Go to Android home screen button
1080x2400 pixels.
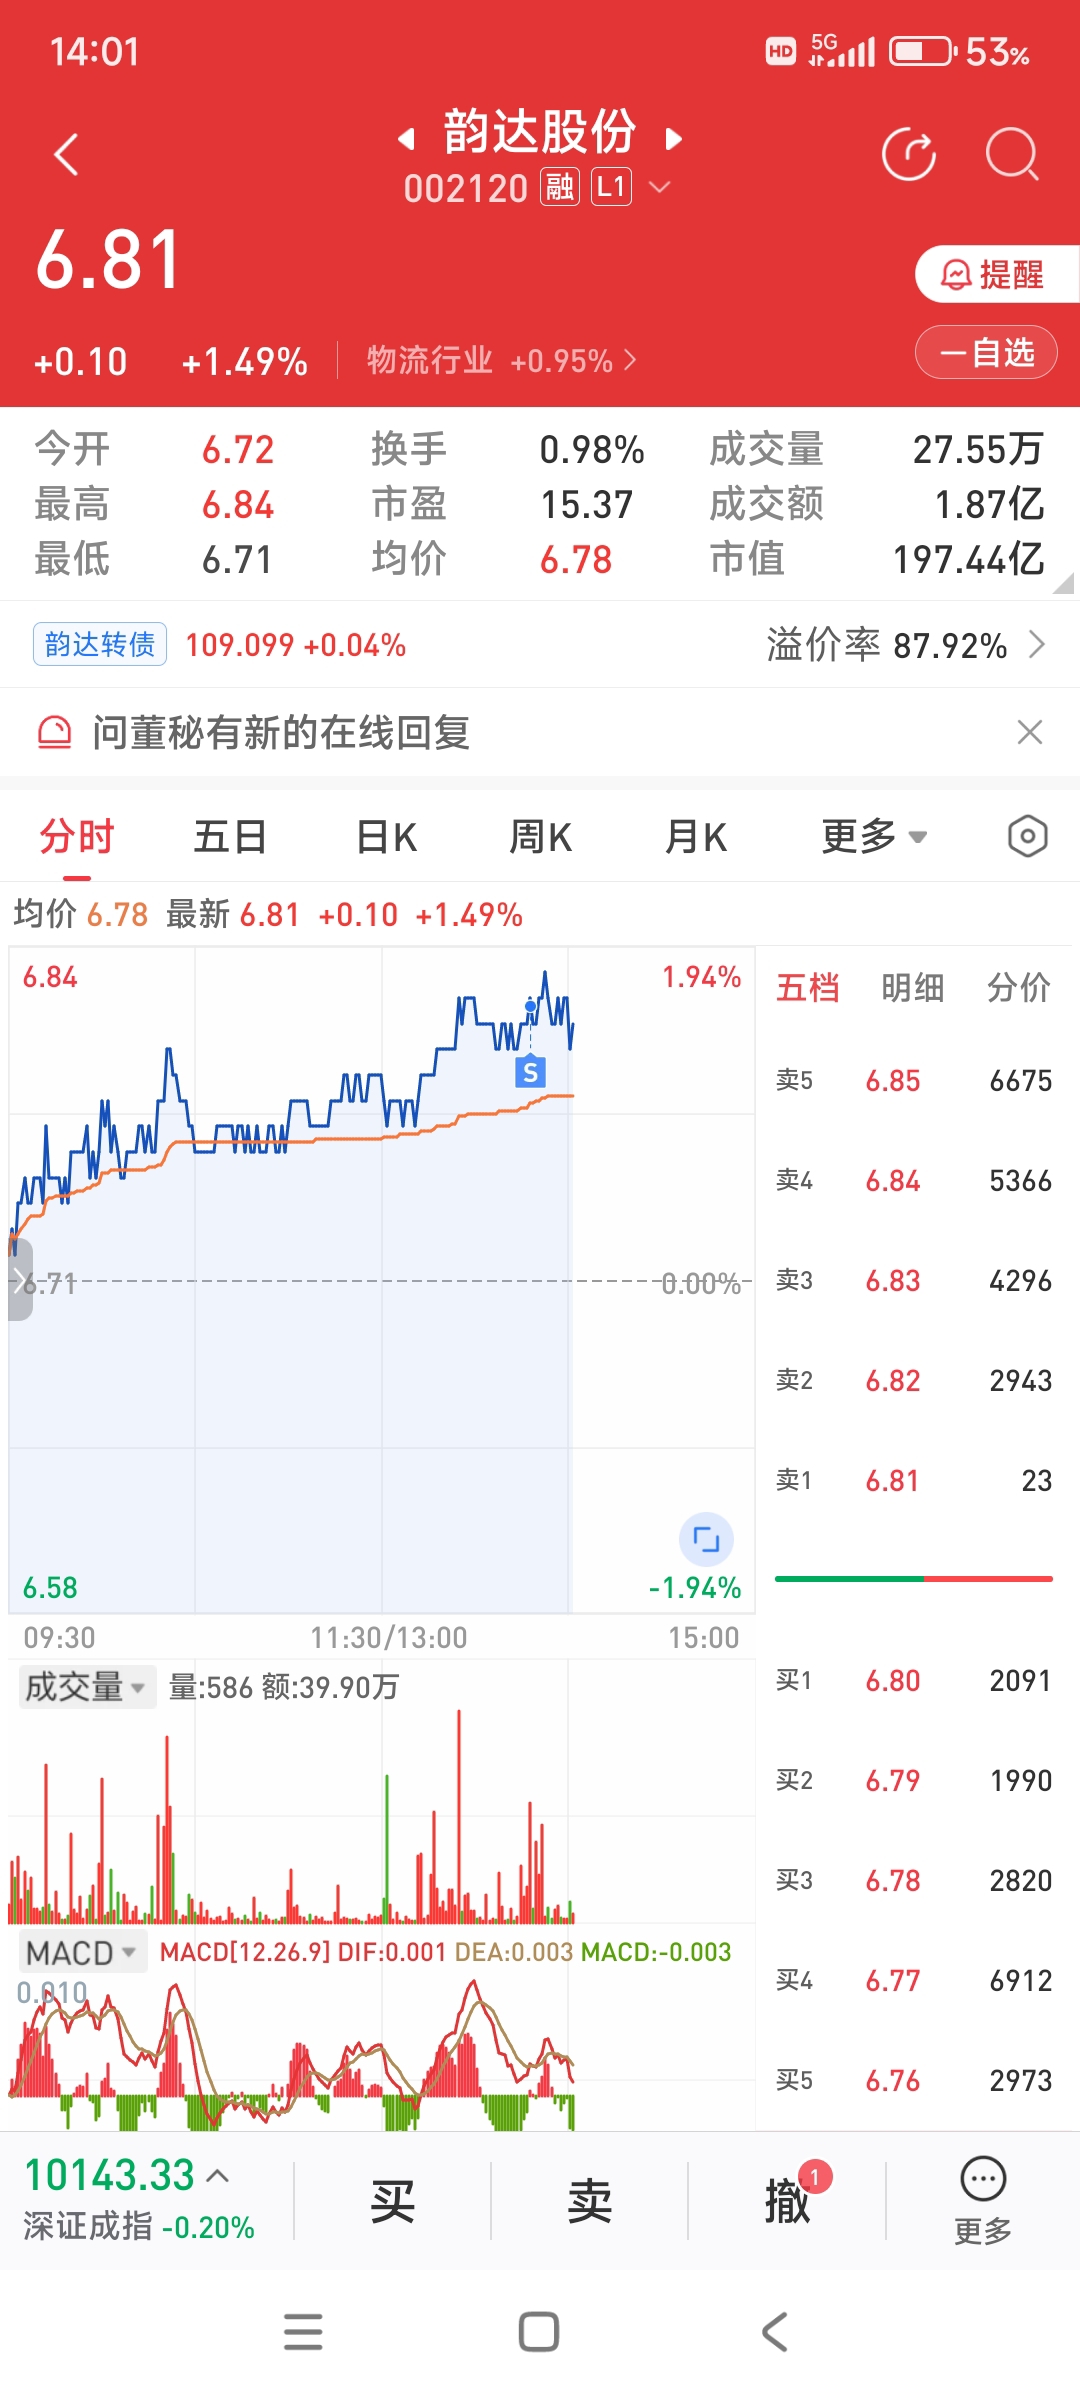click(539, 2332)
